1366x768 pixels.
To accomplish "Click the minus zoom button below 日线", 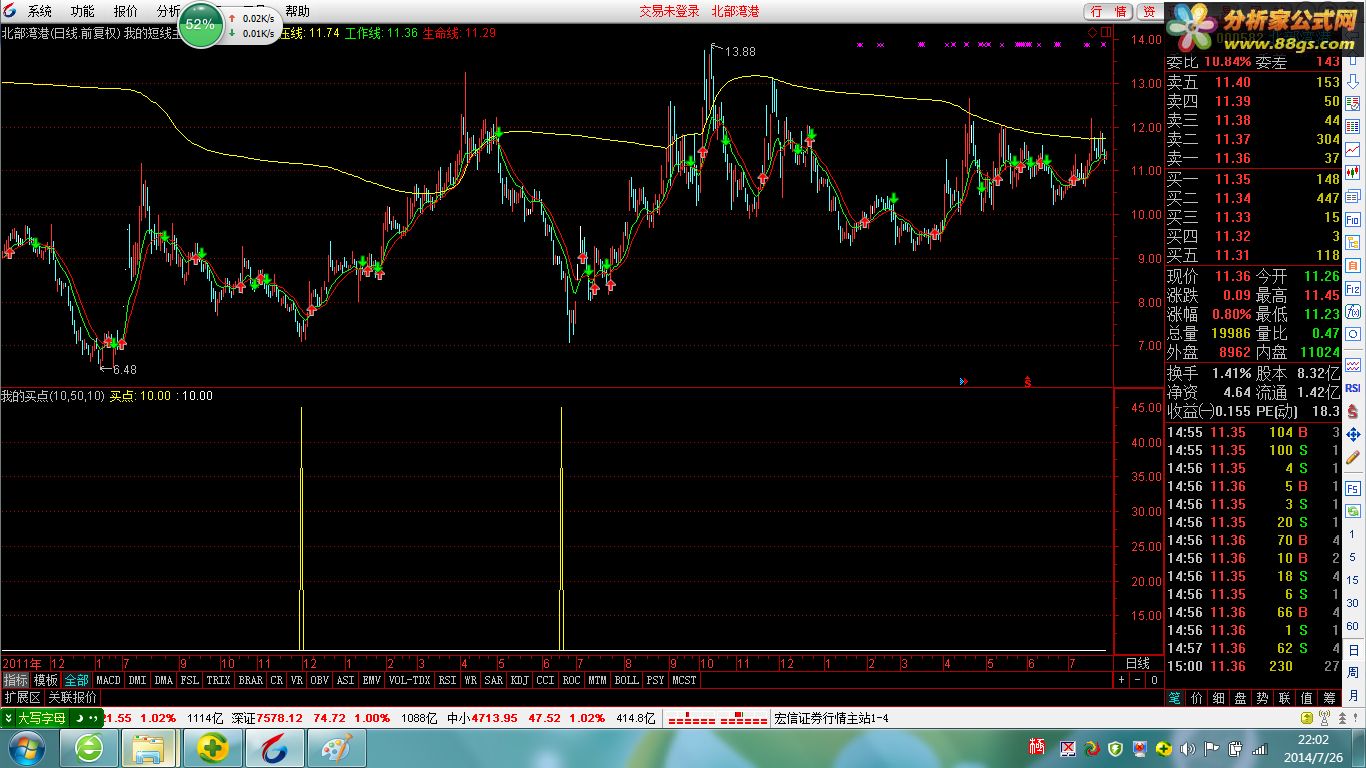I will coord(1137,680).
